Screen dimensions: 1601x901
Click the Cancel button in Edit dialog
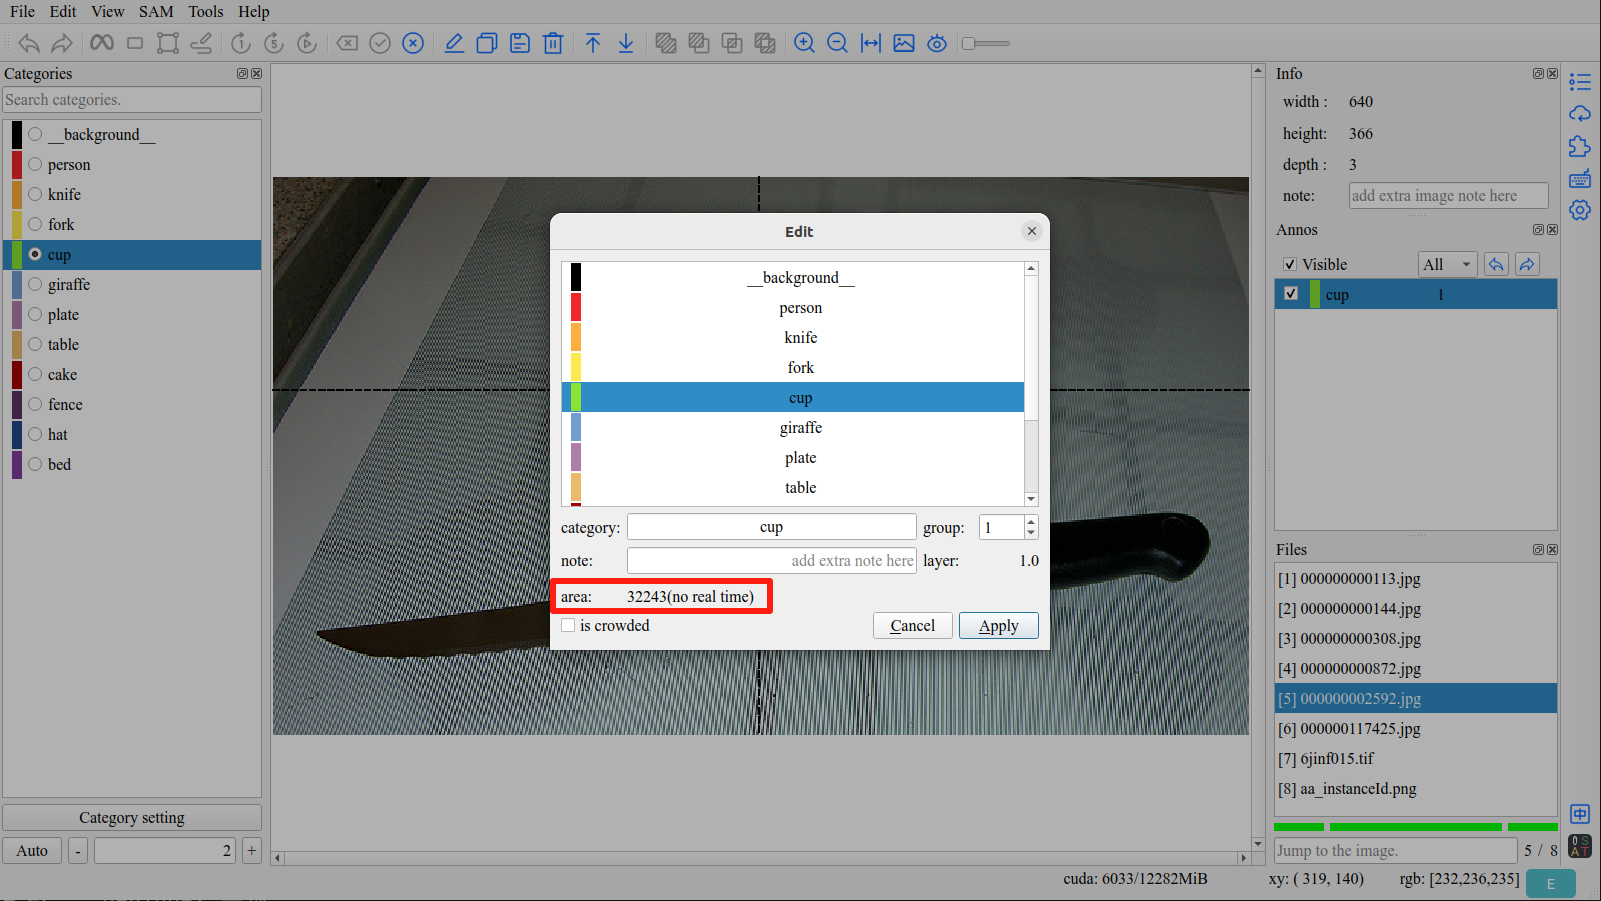tap(913, 625)
